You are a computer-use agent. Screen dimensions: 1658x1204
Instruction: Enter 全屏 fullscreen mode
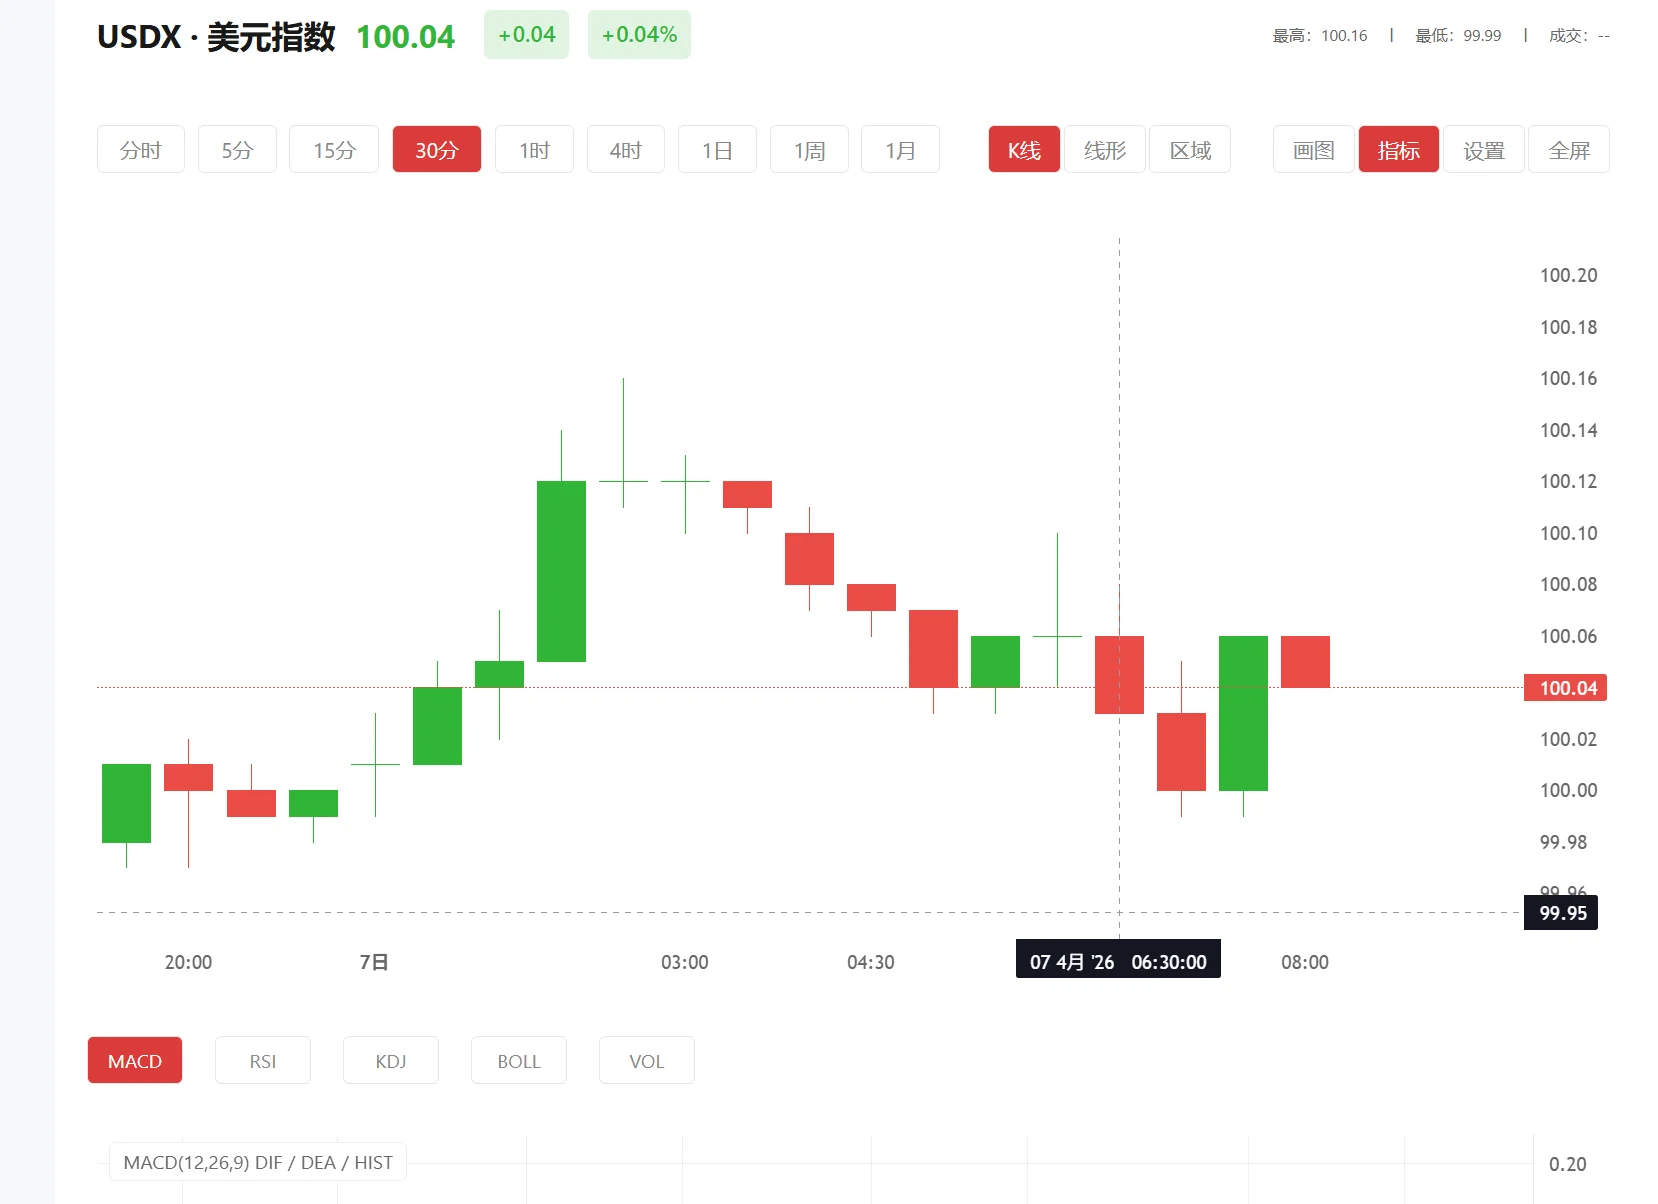point(1568,150)
